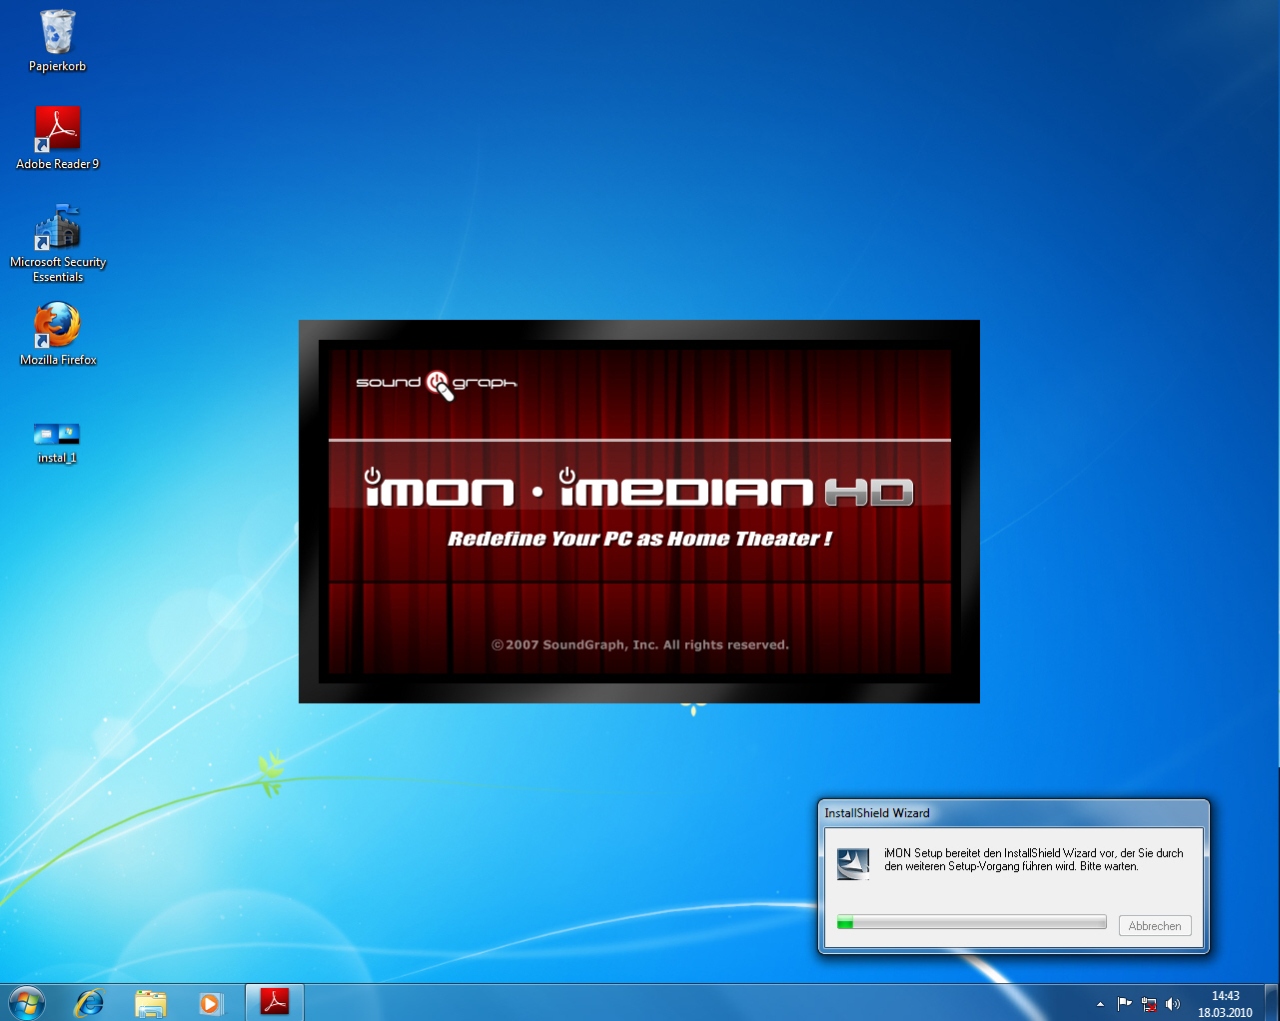1280x1021 pixels.
Task: Click the iMON Setup preparation message text
Action: tap(1033, 860)
